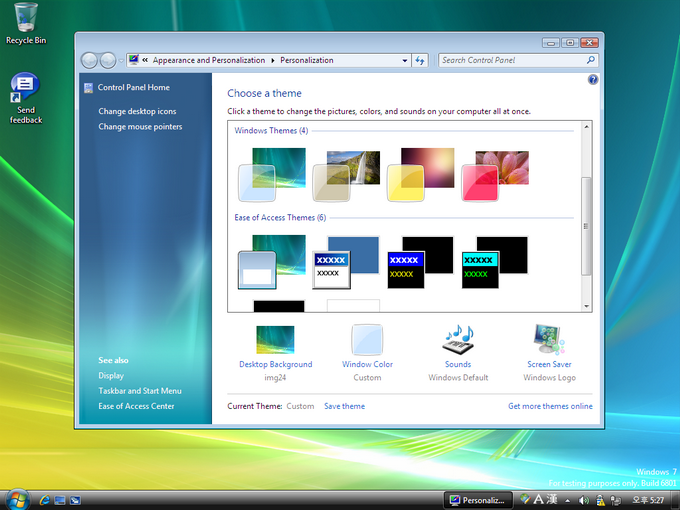Viewport: 680px width, 510px height.
Task: Go to Appearance and Personalization breadcrumb
Action: [x=209, y=60]
